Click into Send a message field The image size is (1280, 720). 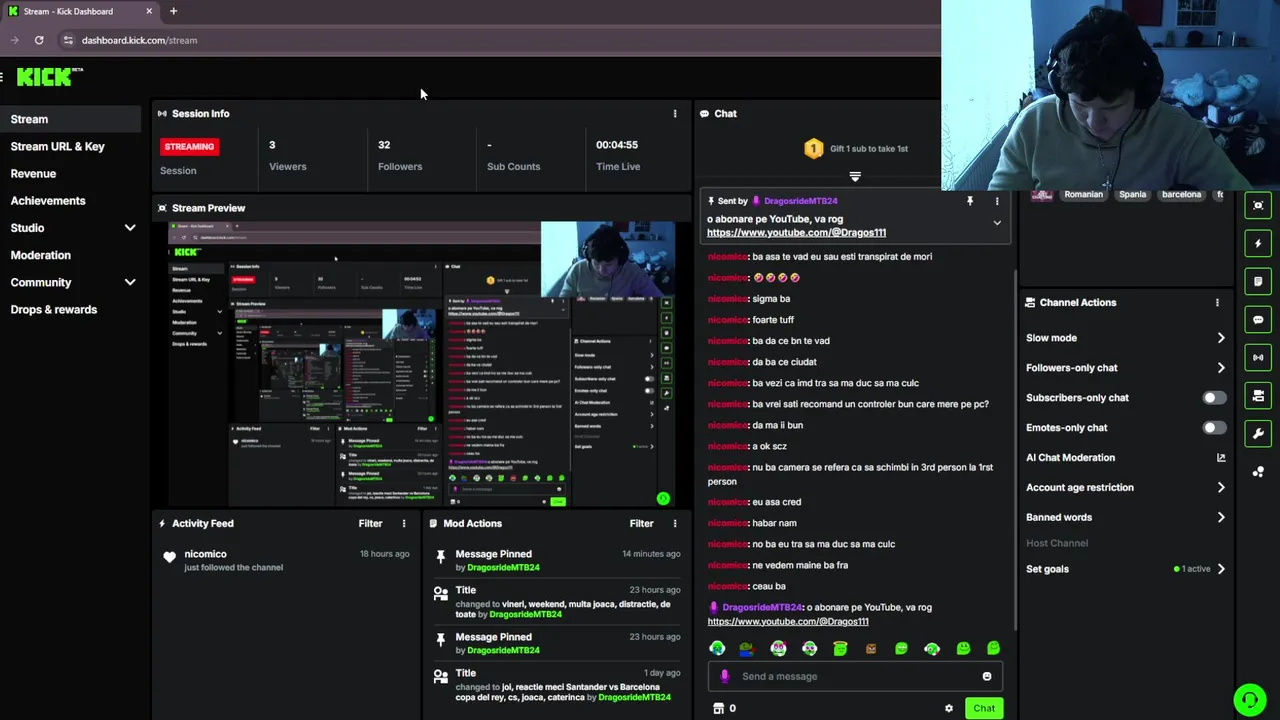855,676
